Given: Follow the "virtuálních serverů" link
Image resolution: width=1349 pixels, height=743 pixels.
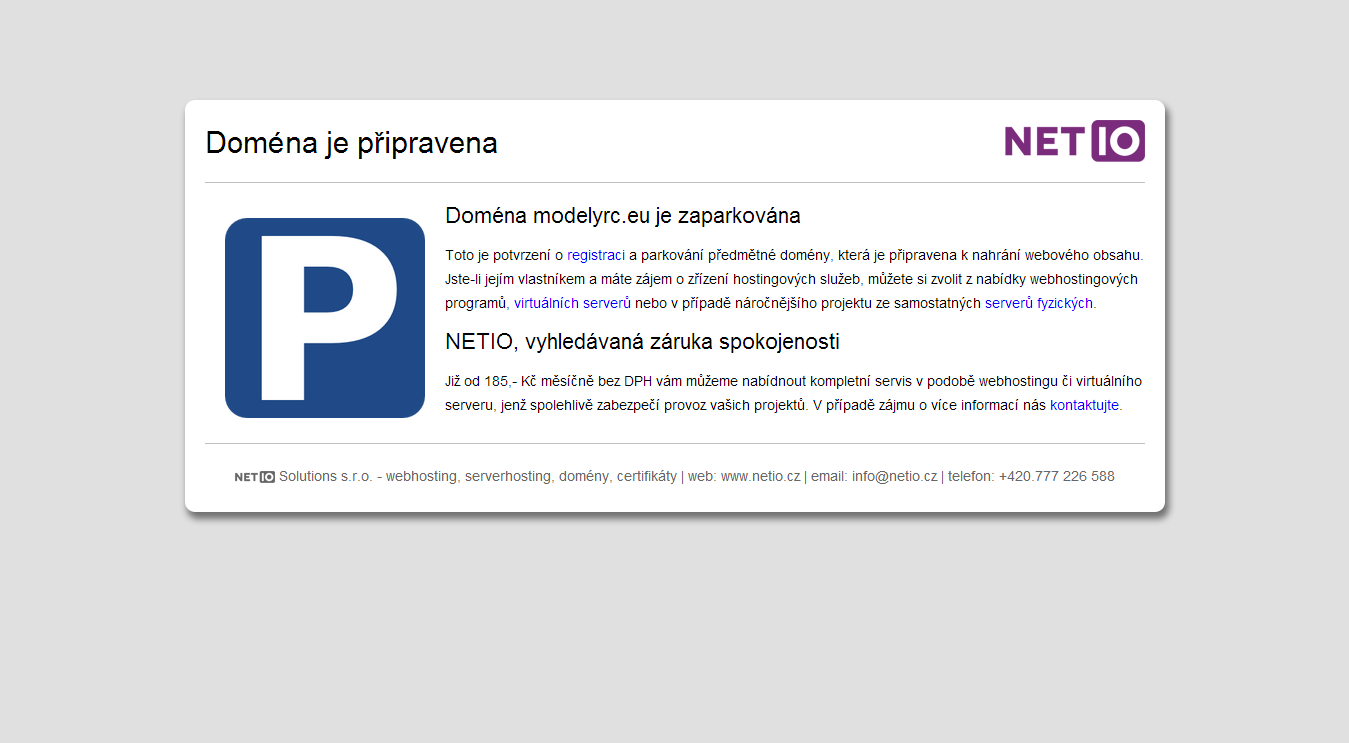Looking at the screenshot, I should coord(572,303).
